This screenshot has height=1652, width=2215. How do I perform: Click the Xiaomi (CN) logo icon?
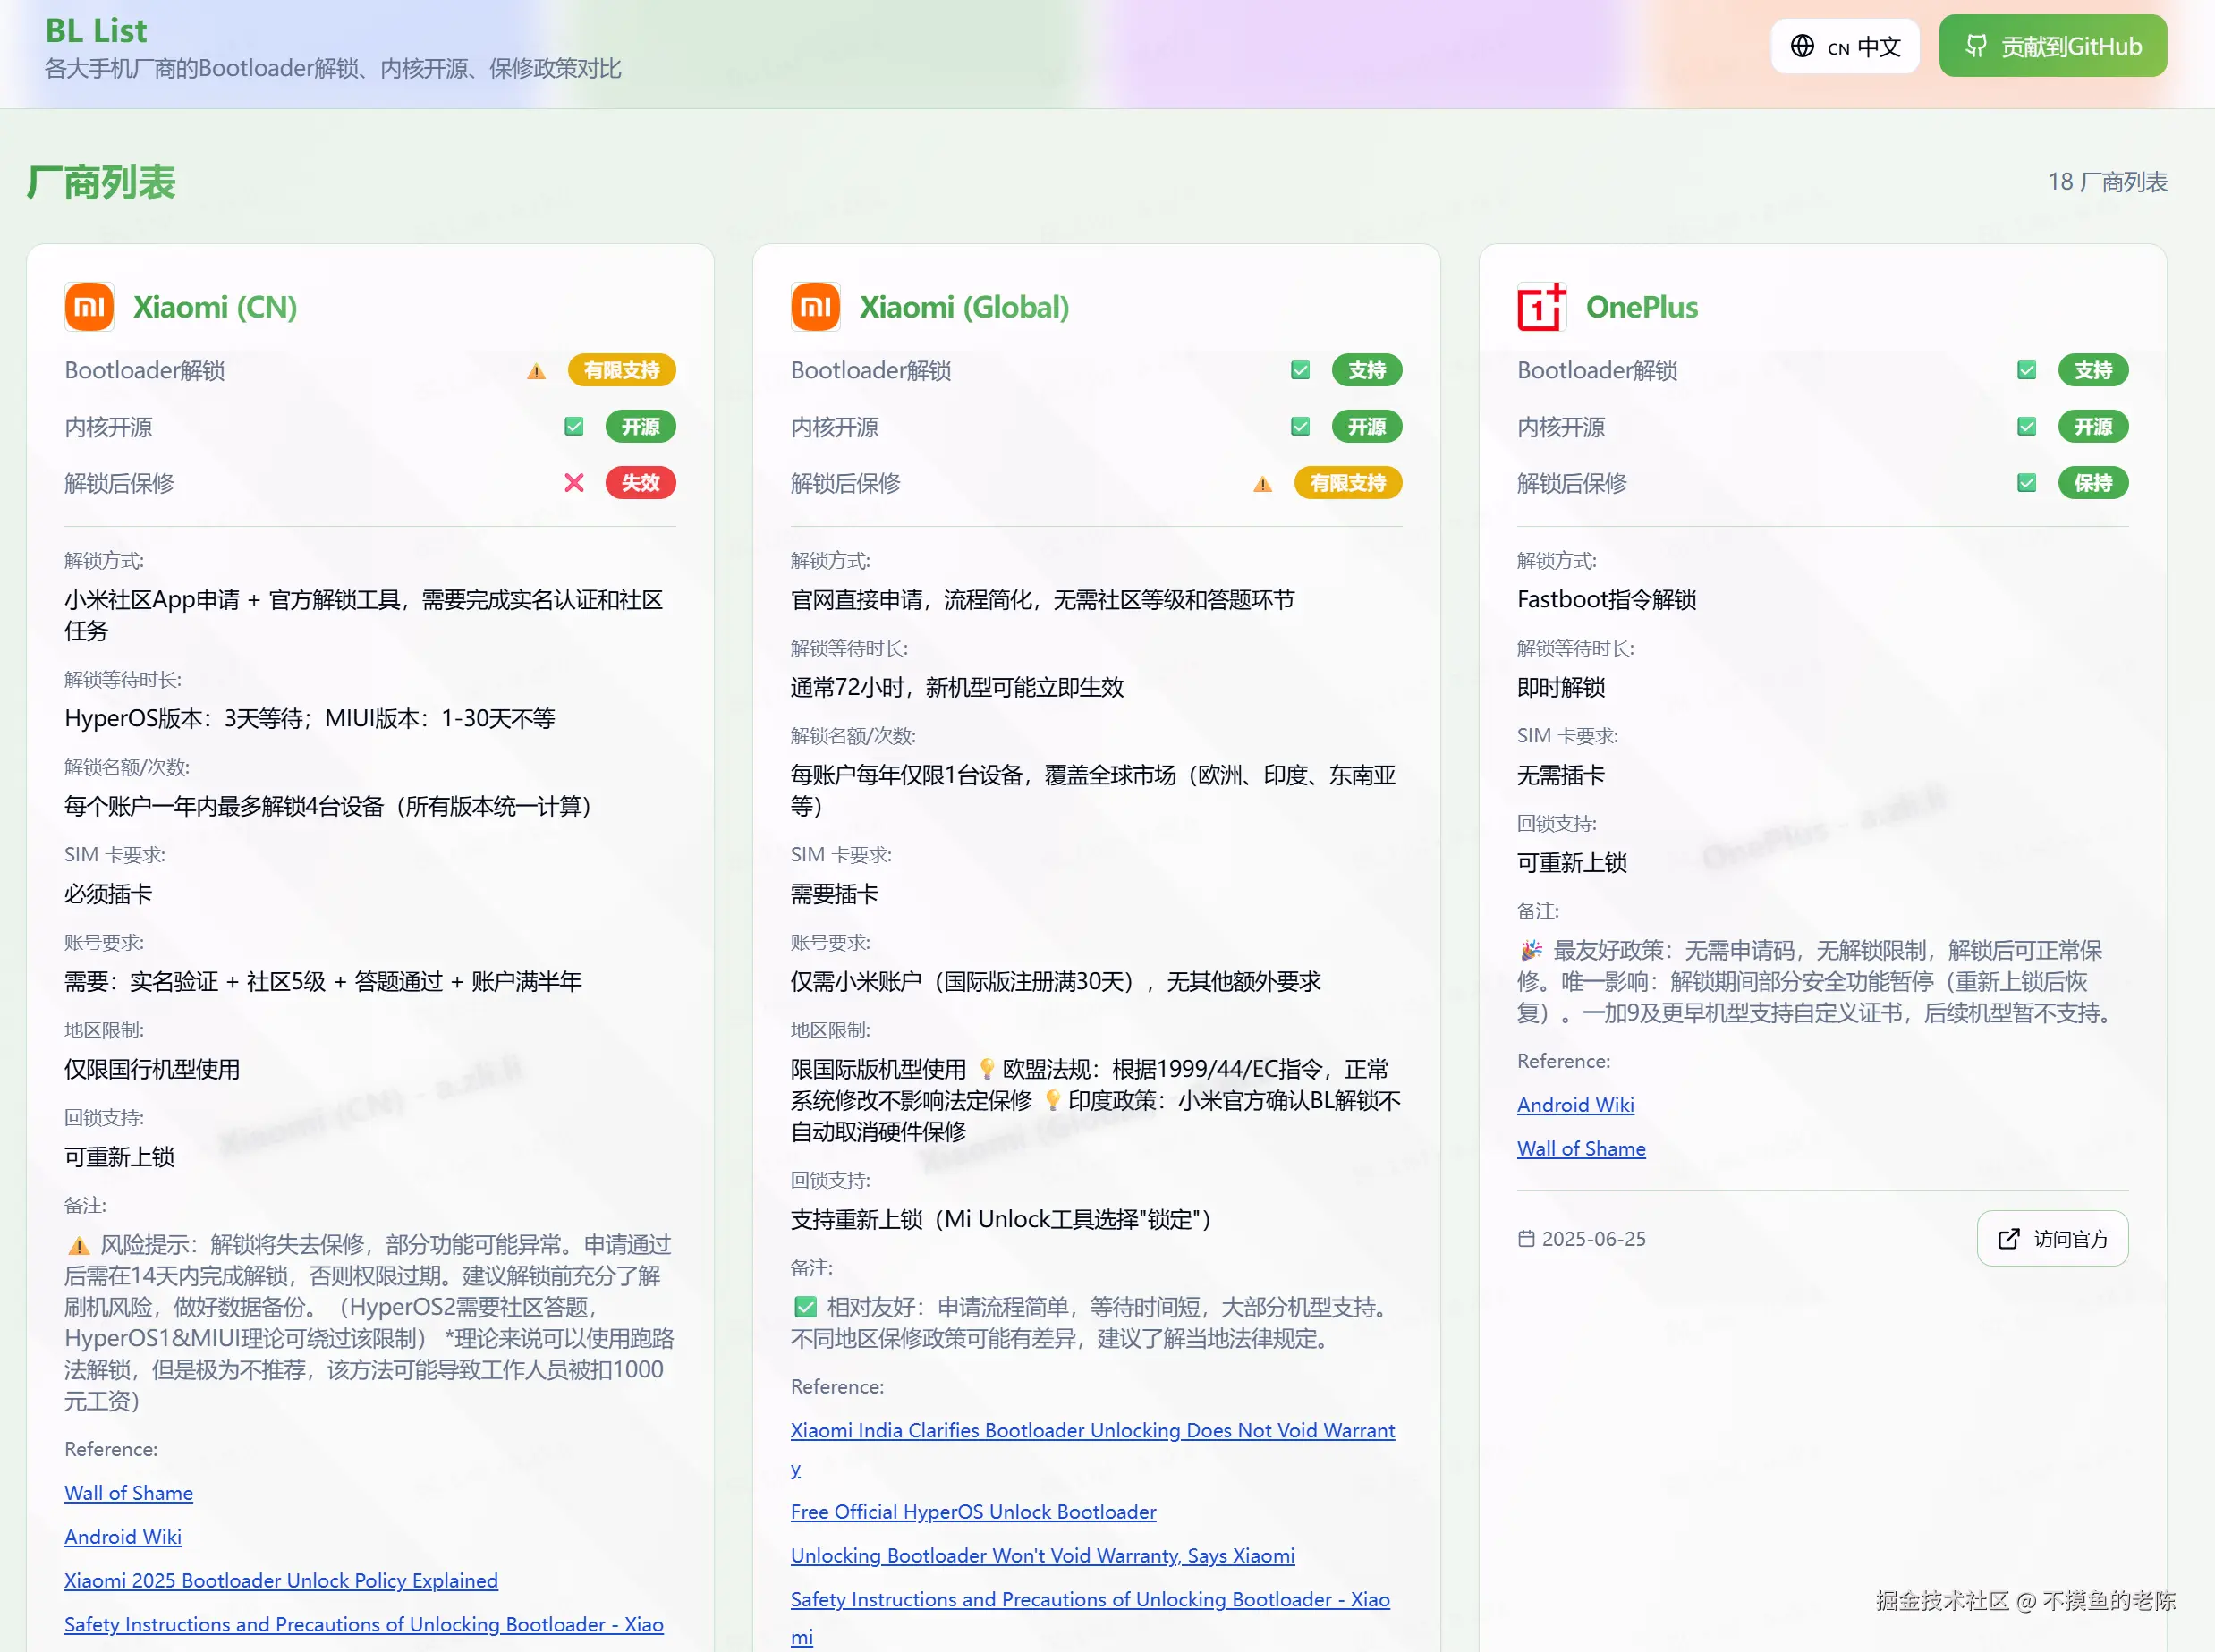coord(89,307)
